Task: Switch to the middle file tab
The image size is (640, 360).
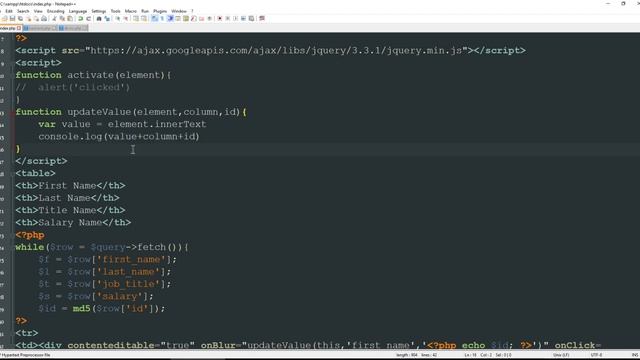Action: [x=40, y=28]
